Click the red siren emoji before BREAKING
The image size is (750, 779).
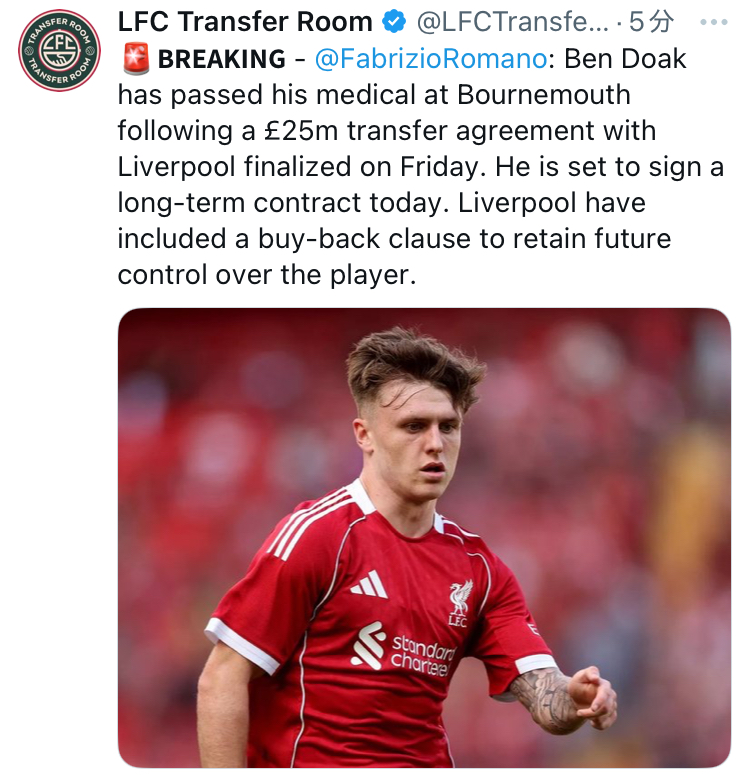(136, 59)
